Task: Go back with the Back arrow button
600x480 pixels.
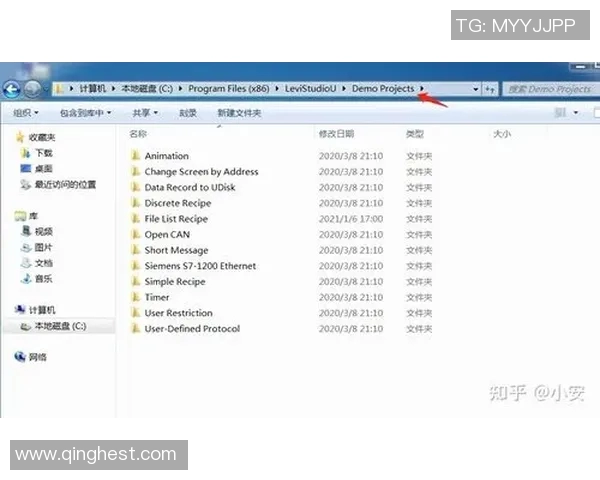Action: click(11, 90)
